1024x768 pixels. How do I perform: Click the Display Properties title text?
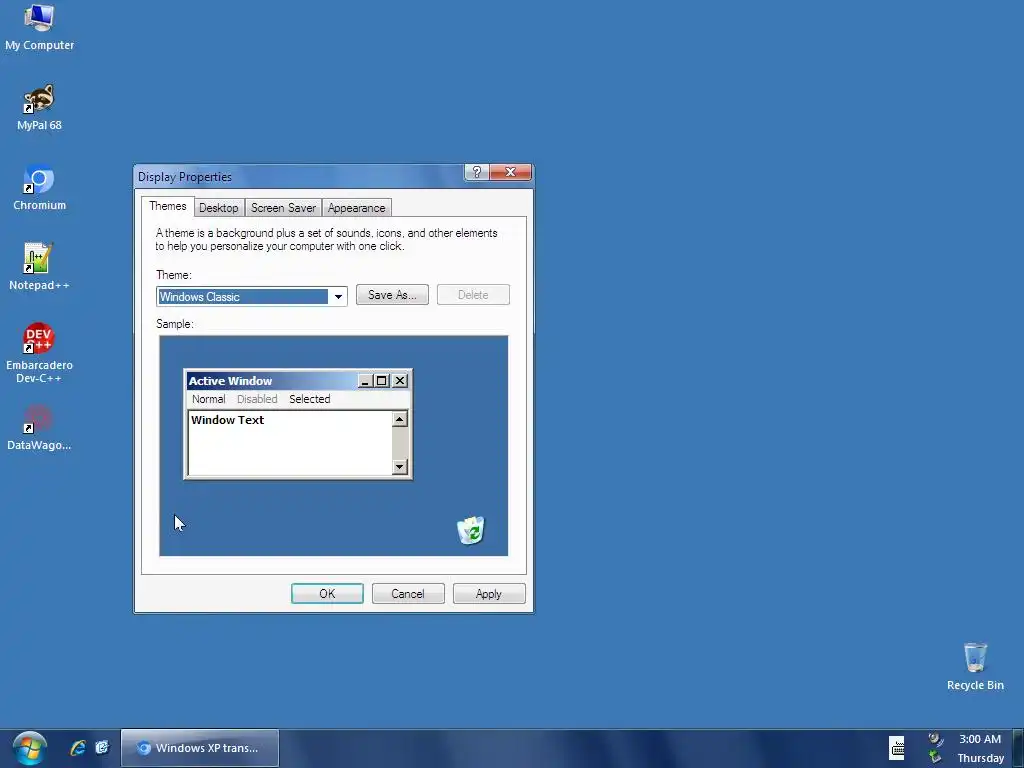(185, 177)
